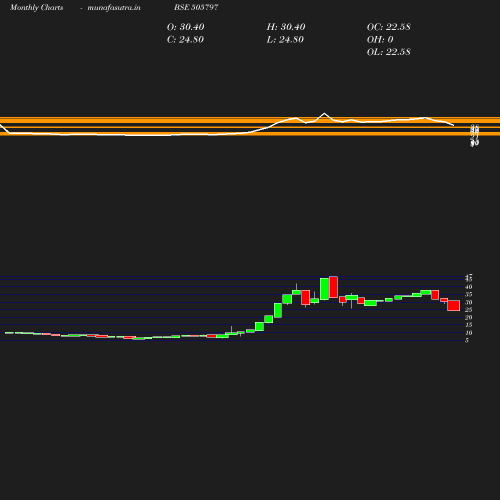
Task: Click the 'OH: 0' value
Action: pos(380,40)
